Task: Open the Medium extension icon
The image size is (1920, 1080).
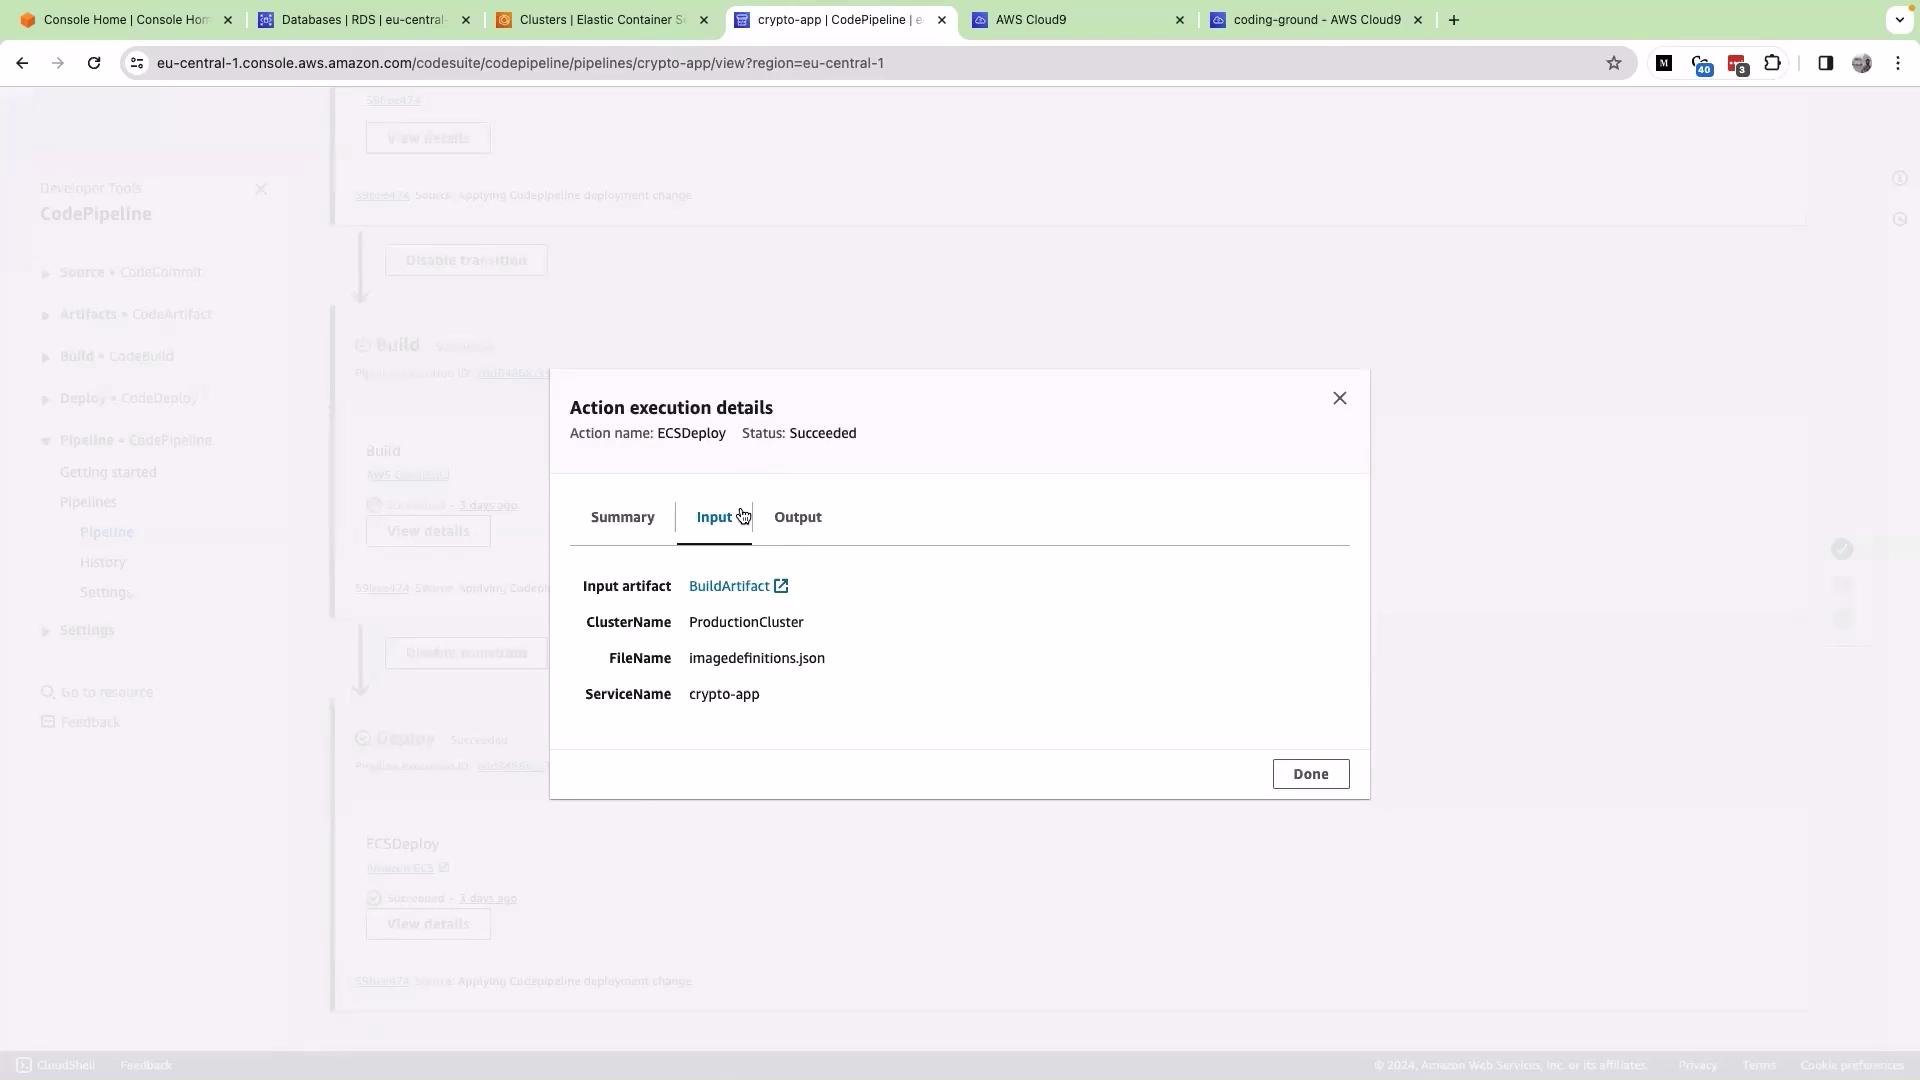Action: tap(1664, 63)
